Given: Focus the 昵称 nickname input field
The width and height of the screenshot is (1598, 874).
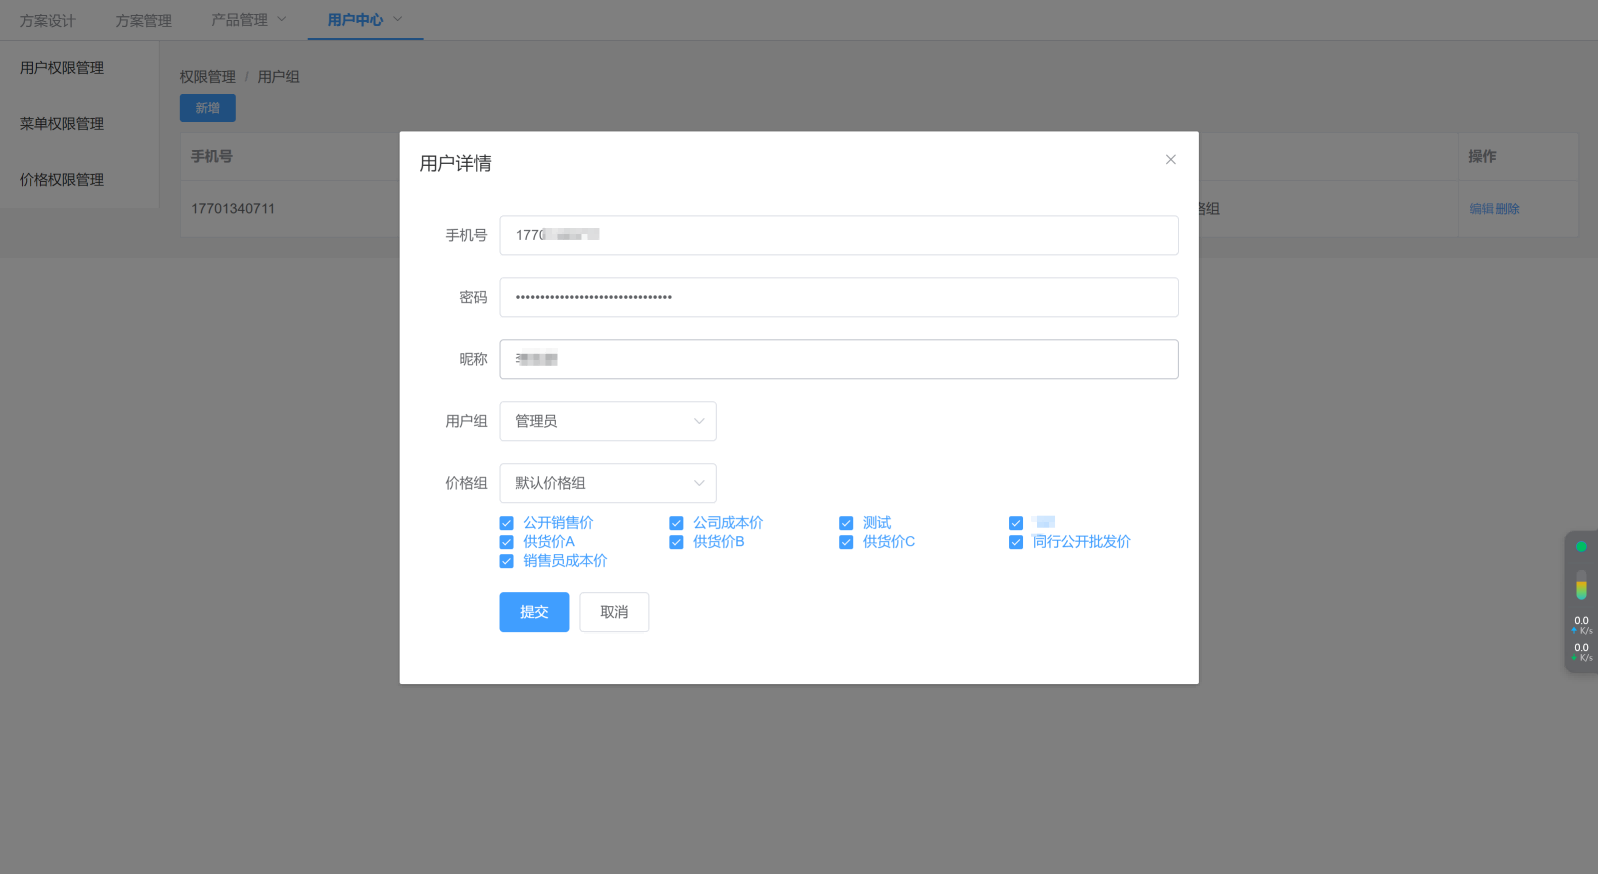Looking at the screenshot, I should tap(838, 359).
